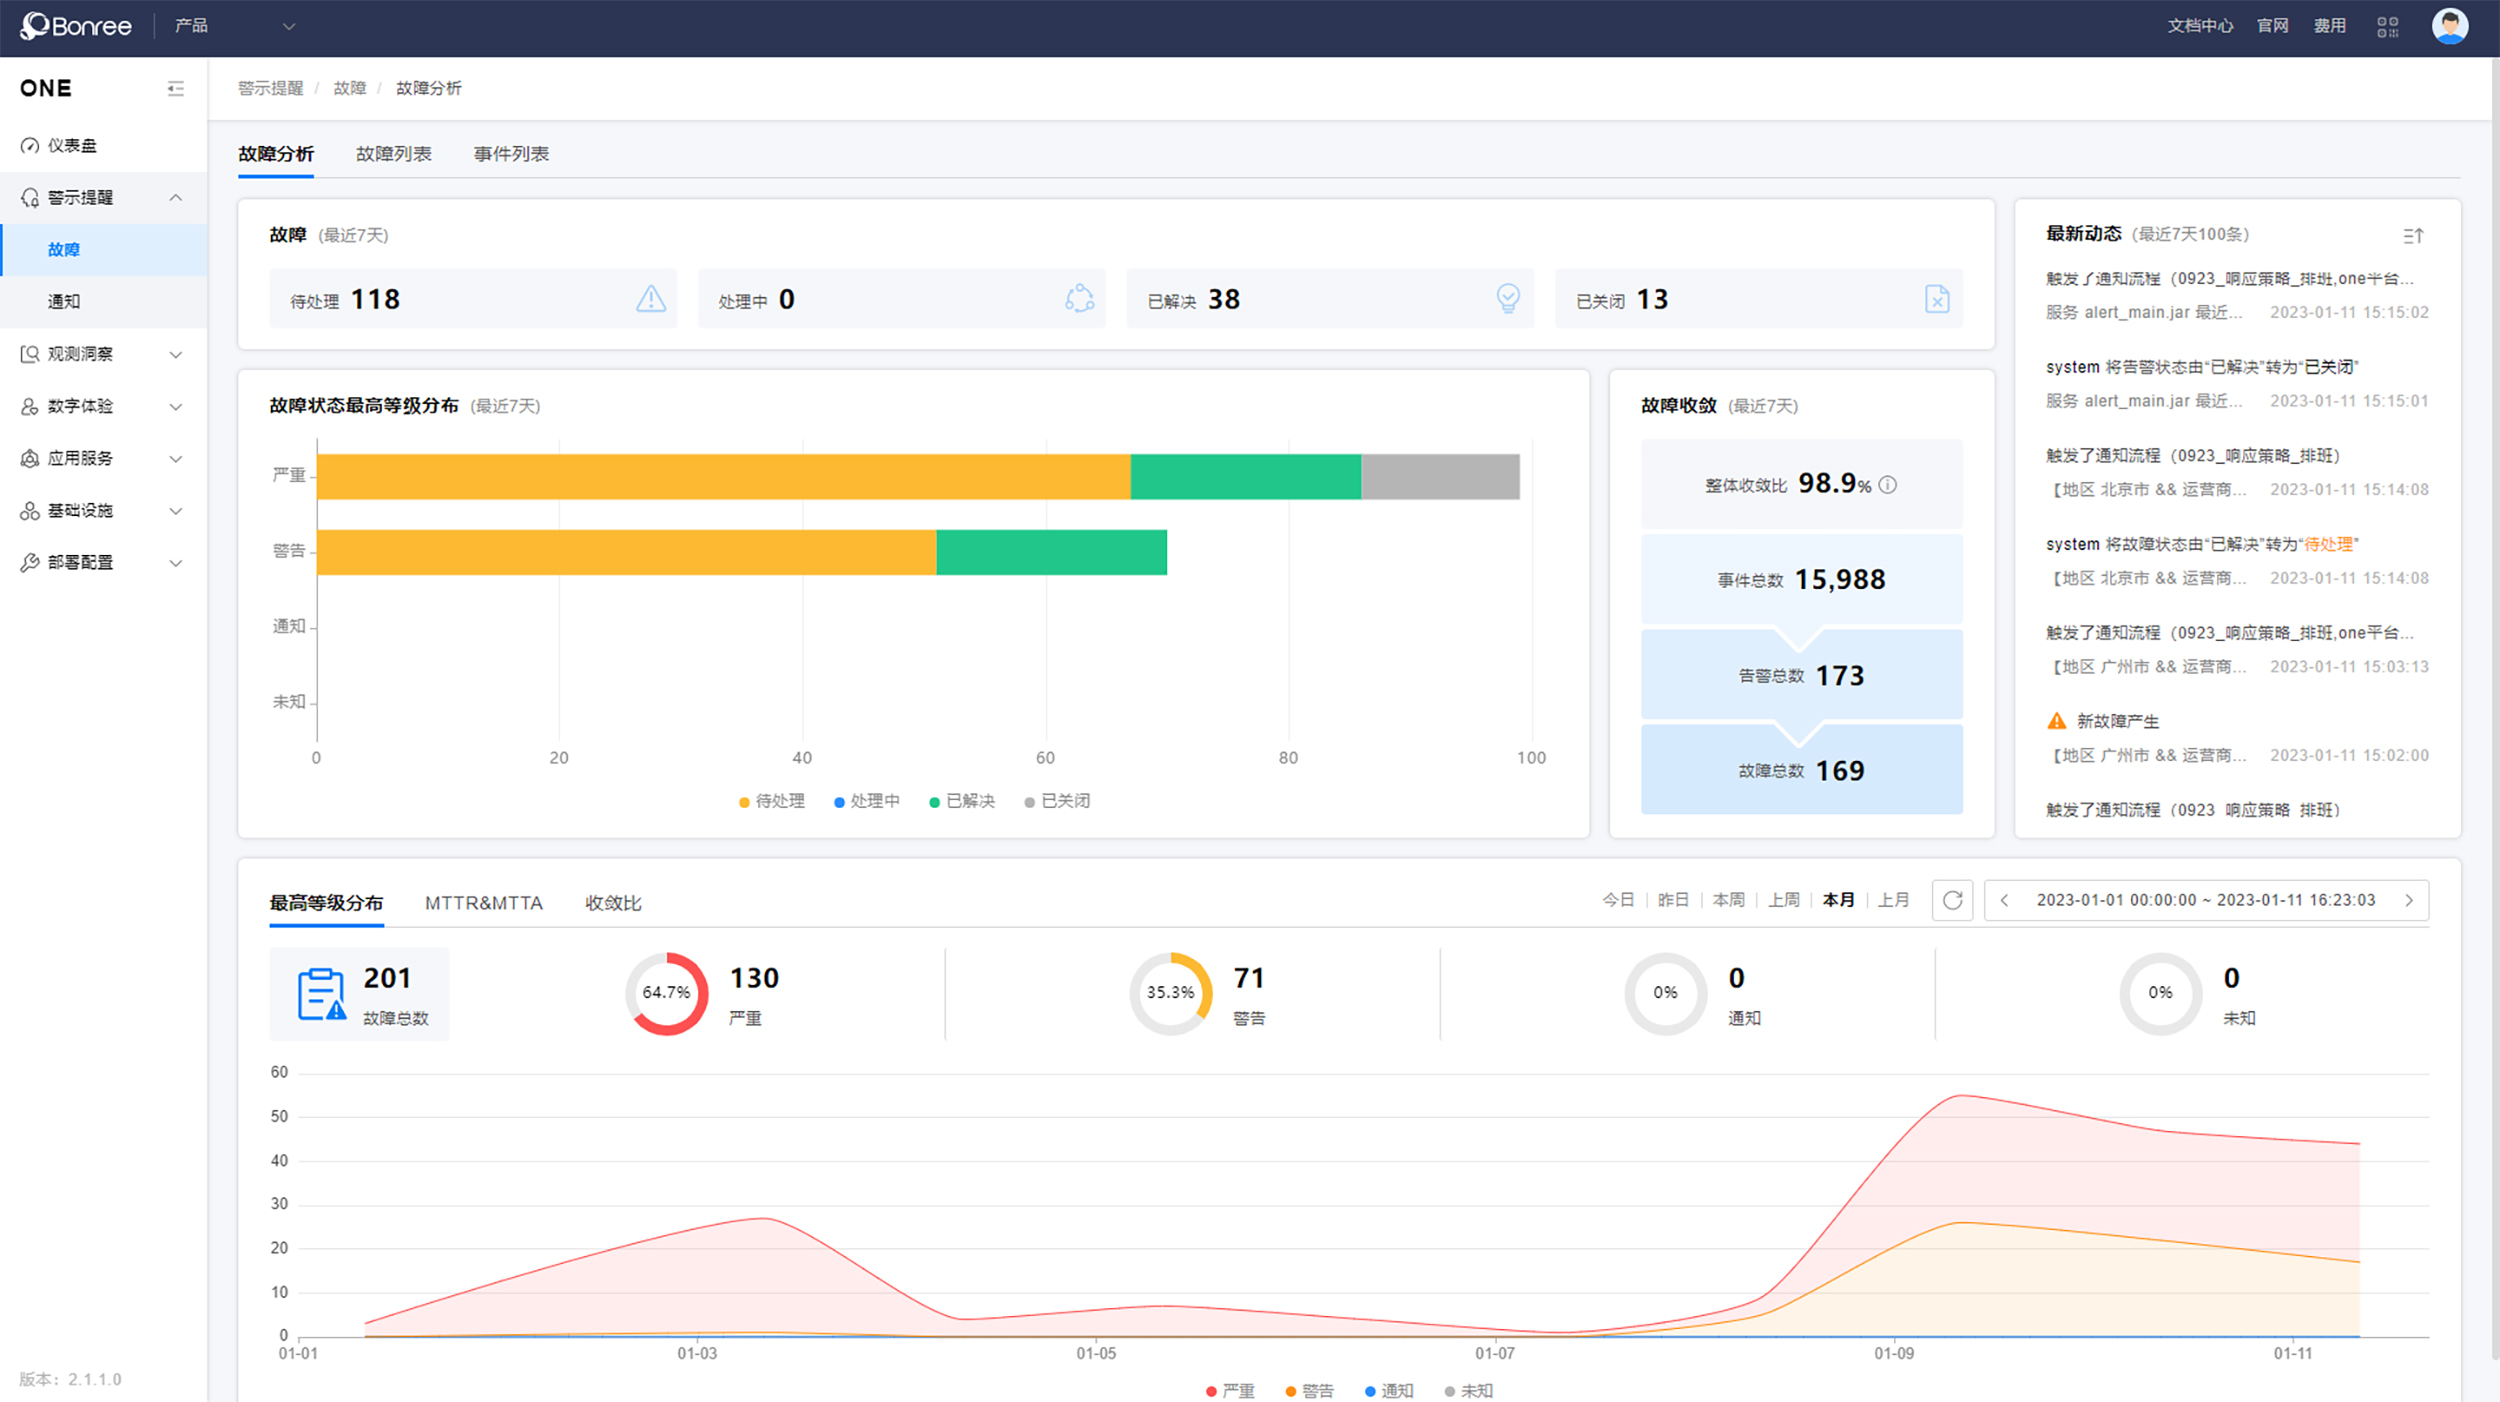Click the Bonree logo

(76, 26)
